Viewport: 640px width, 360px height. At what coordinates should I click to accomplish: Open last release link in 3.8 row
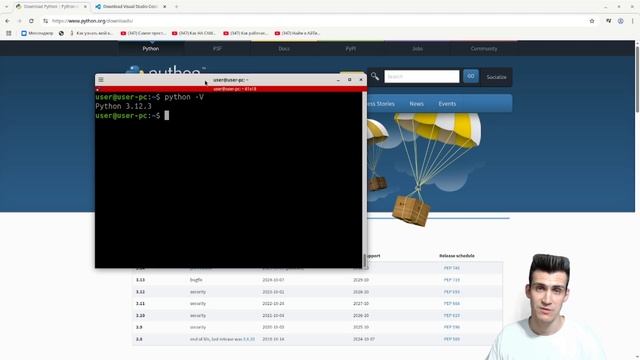249,339
